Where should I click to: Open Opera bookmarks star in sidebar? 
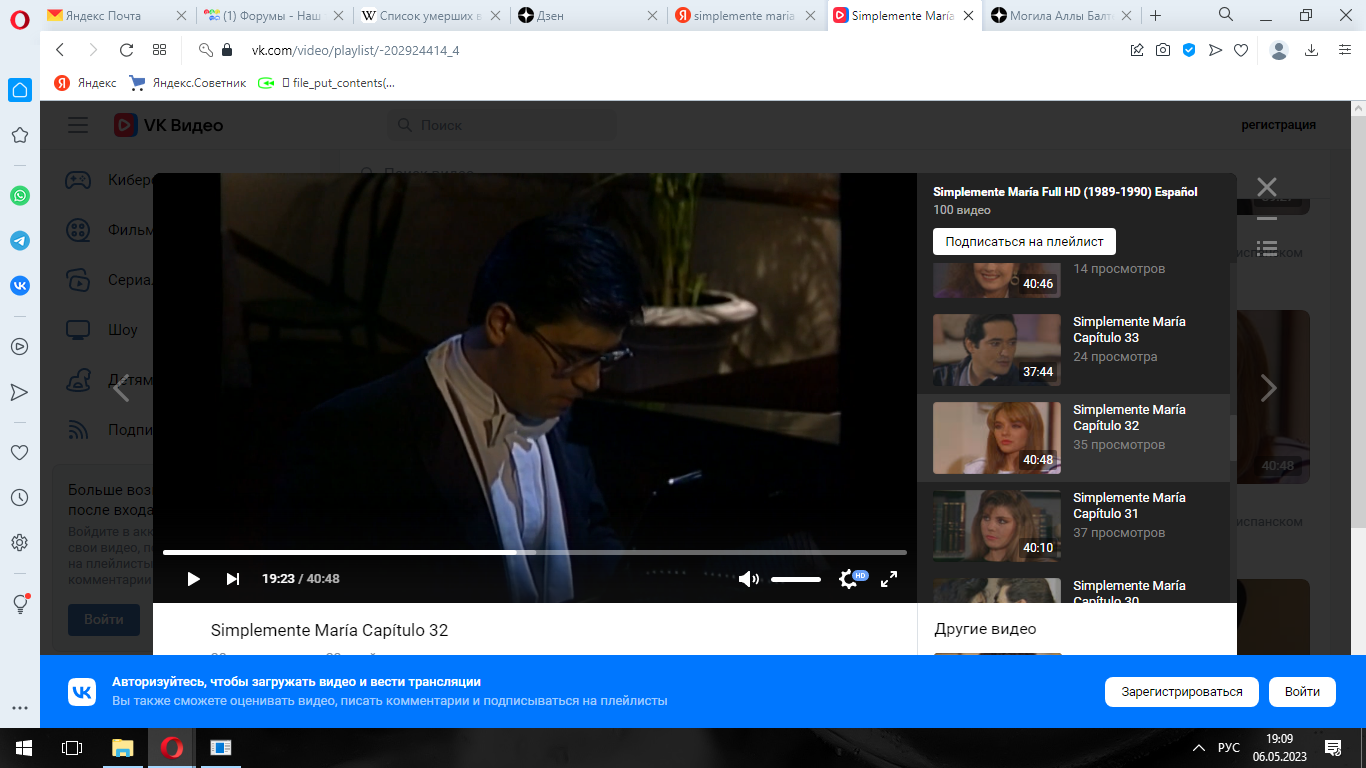tap(19, 135)
